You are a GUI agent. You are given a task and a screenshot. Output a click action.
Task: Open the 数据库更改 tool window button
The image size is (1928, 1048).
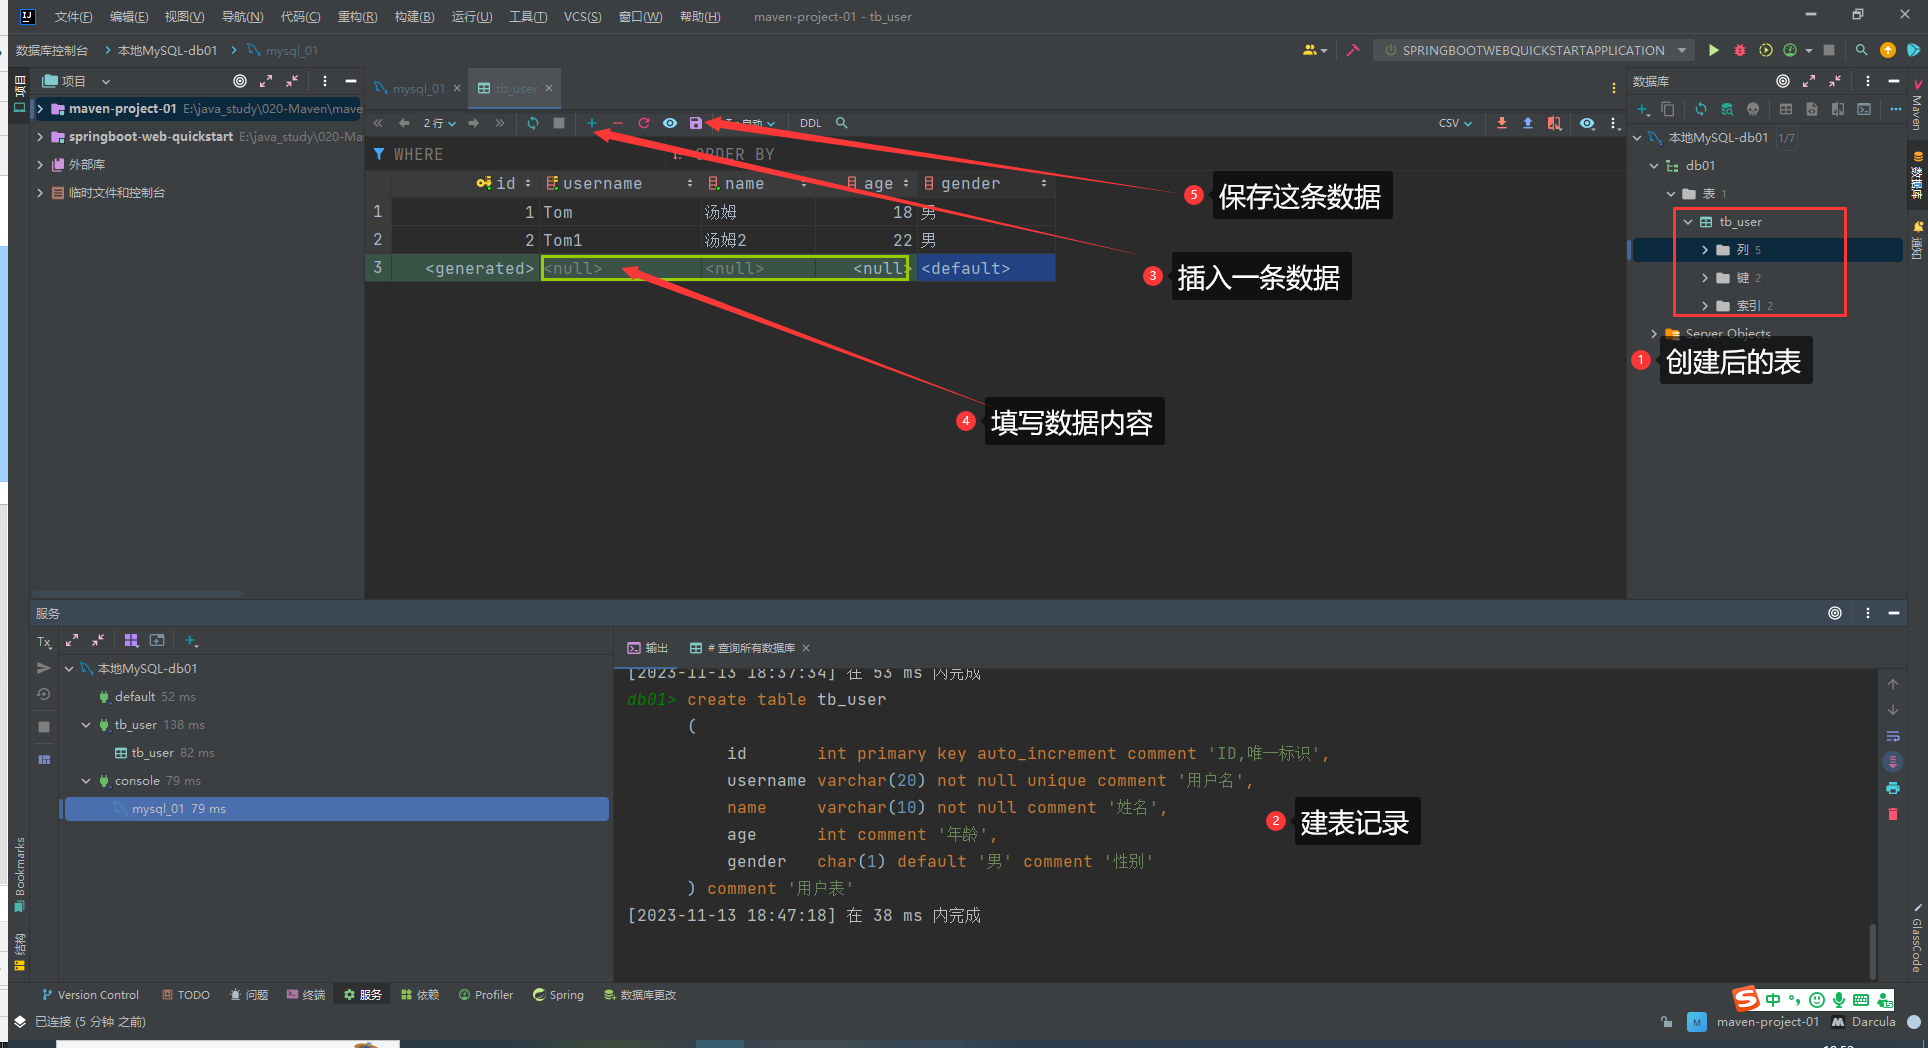(640, 995)
